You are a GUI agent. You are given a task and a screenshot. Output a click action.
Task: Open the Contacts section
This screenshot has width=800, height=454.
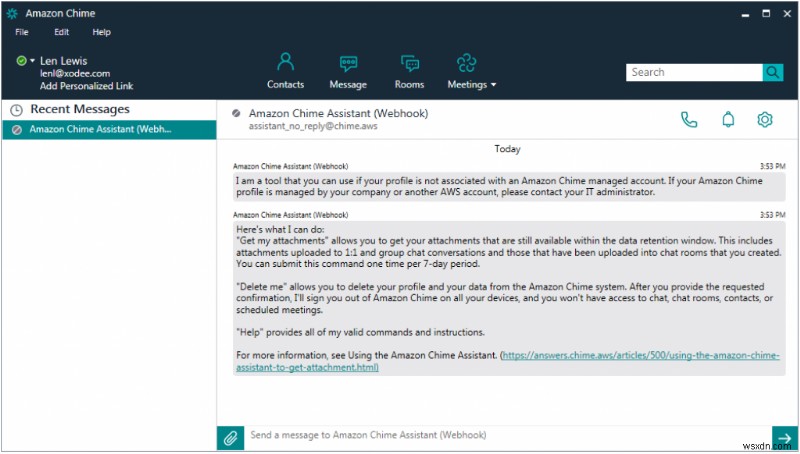coord(285,71)
